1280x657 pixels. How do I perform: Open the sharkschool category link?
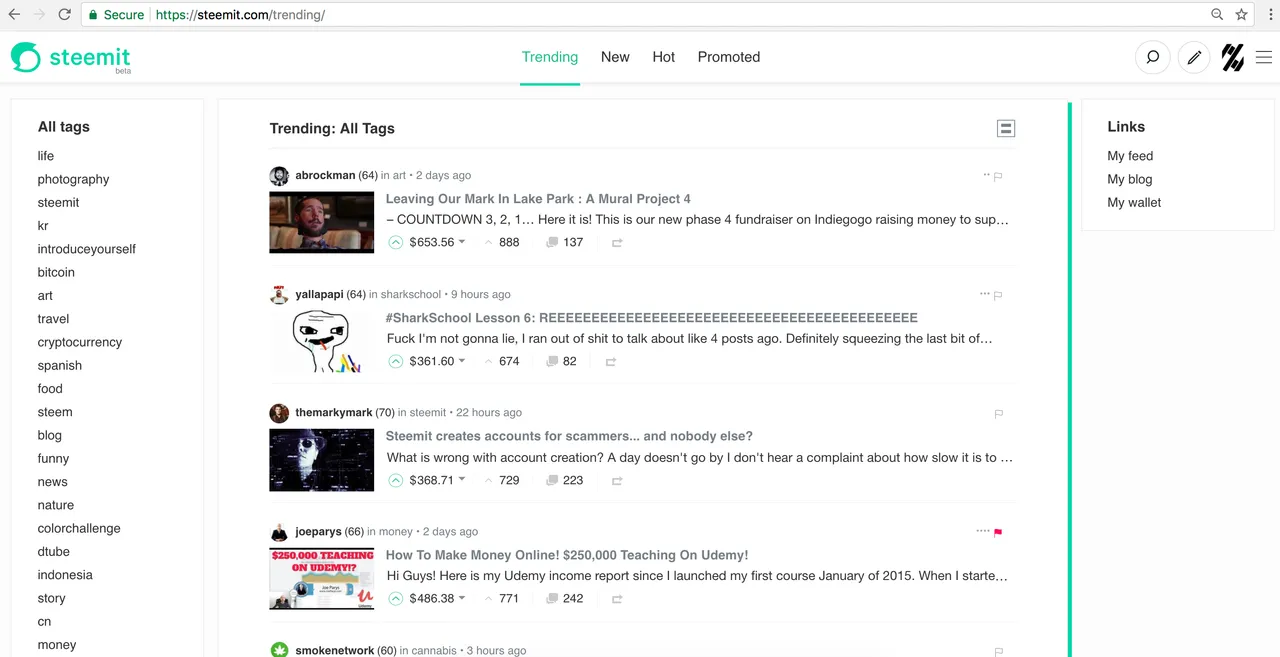coord(411,294)
